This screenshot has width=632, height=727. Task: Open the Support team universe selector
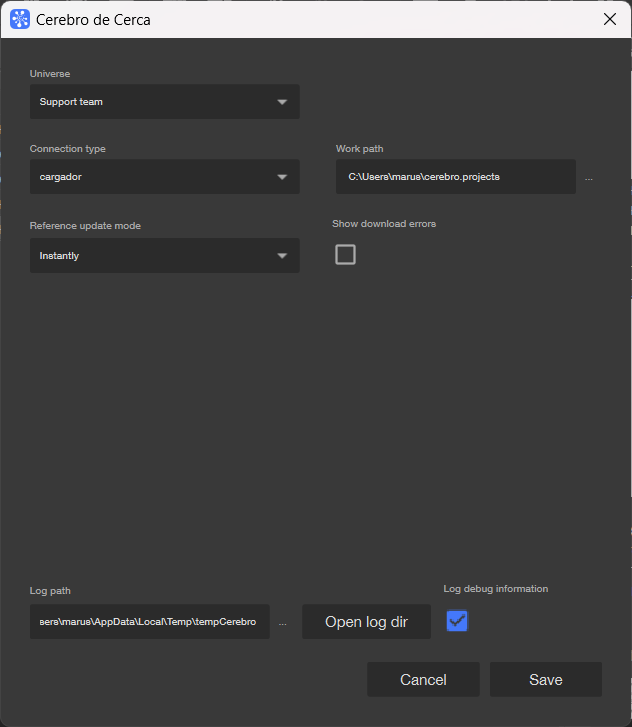[165, 102]
